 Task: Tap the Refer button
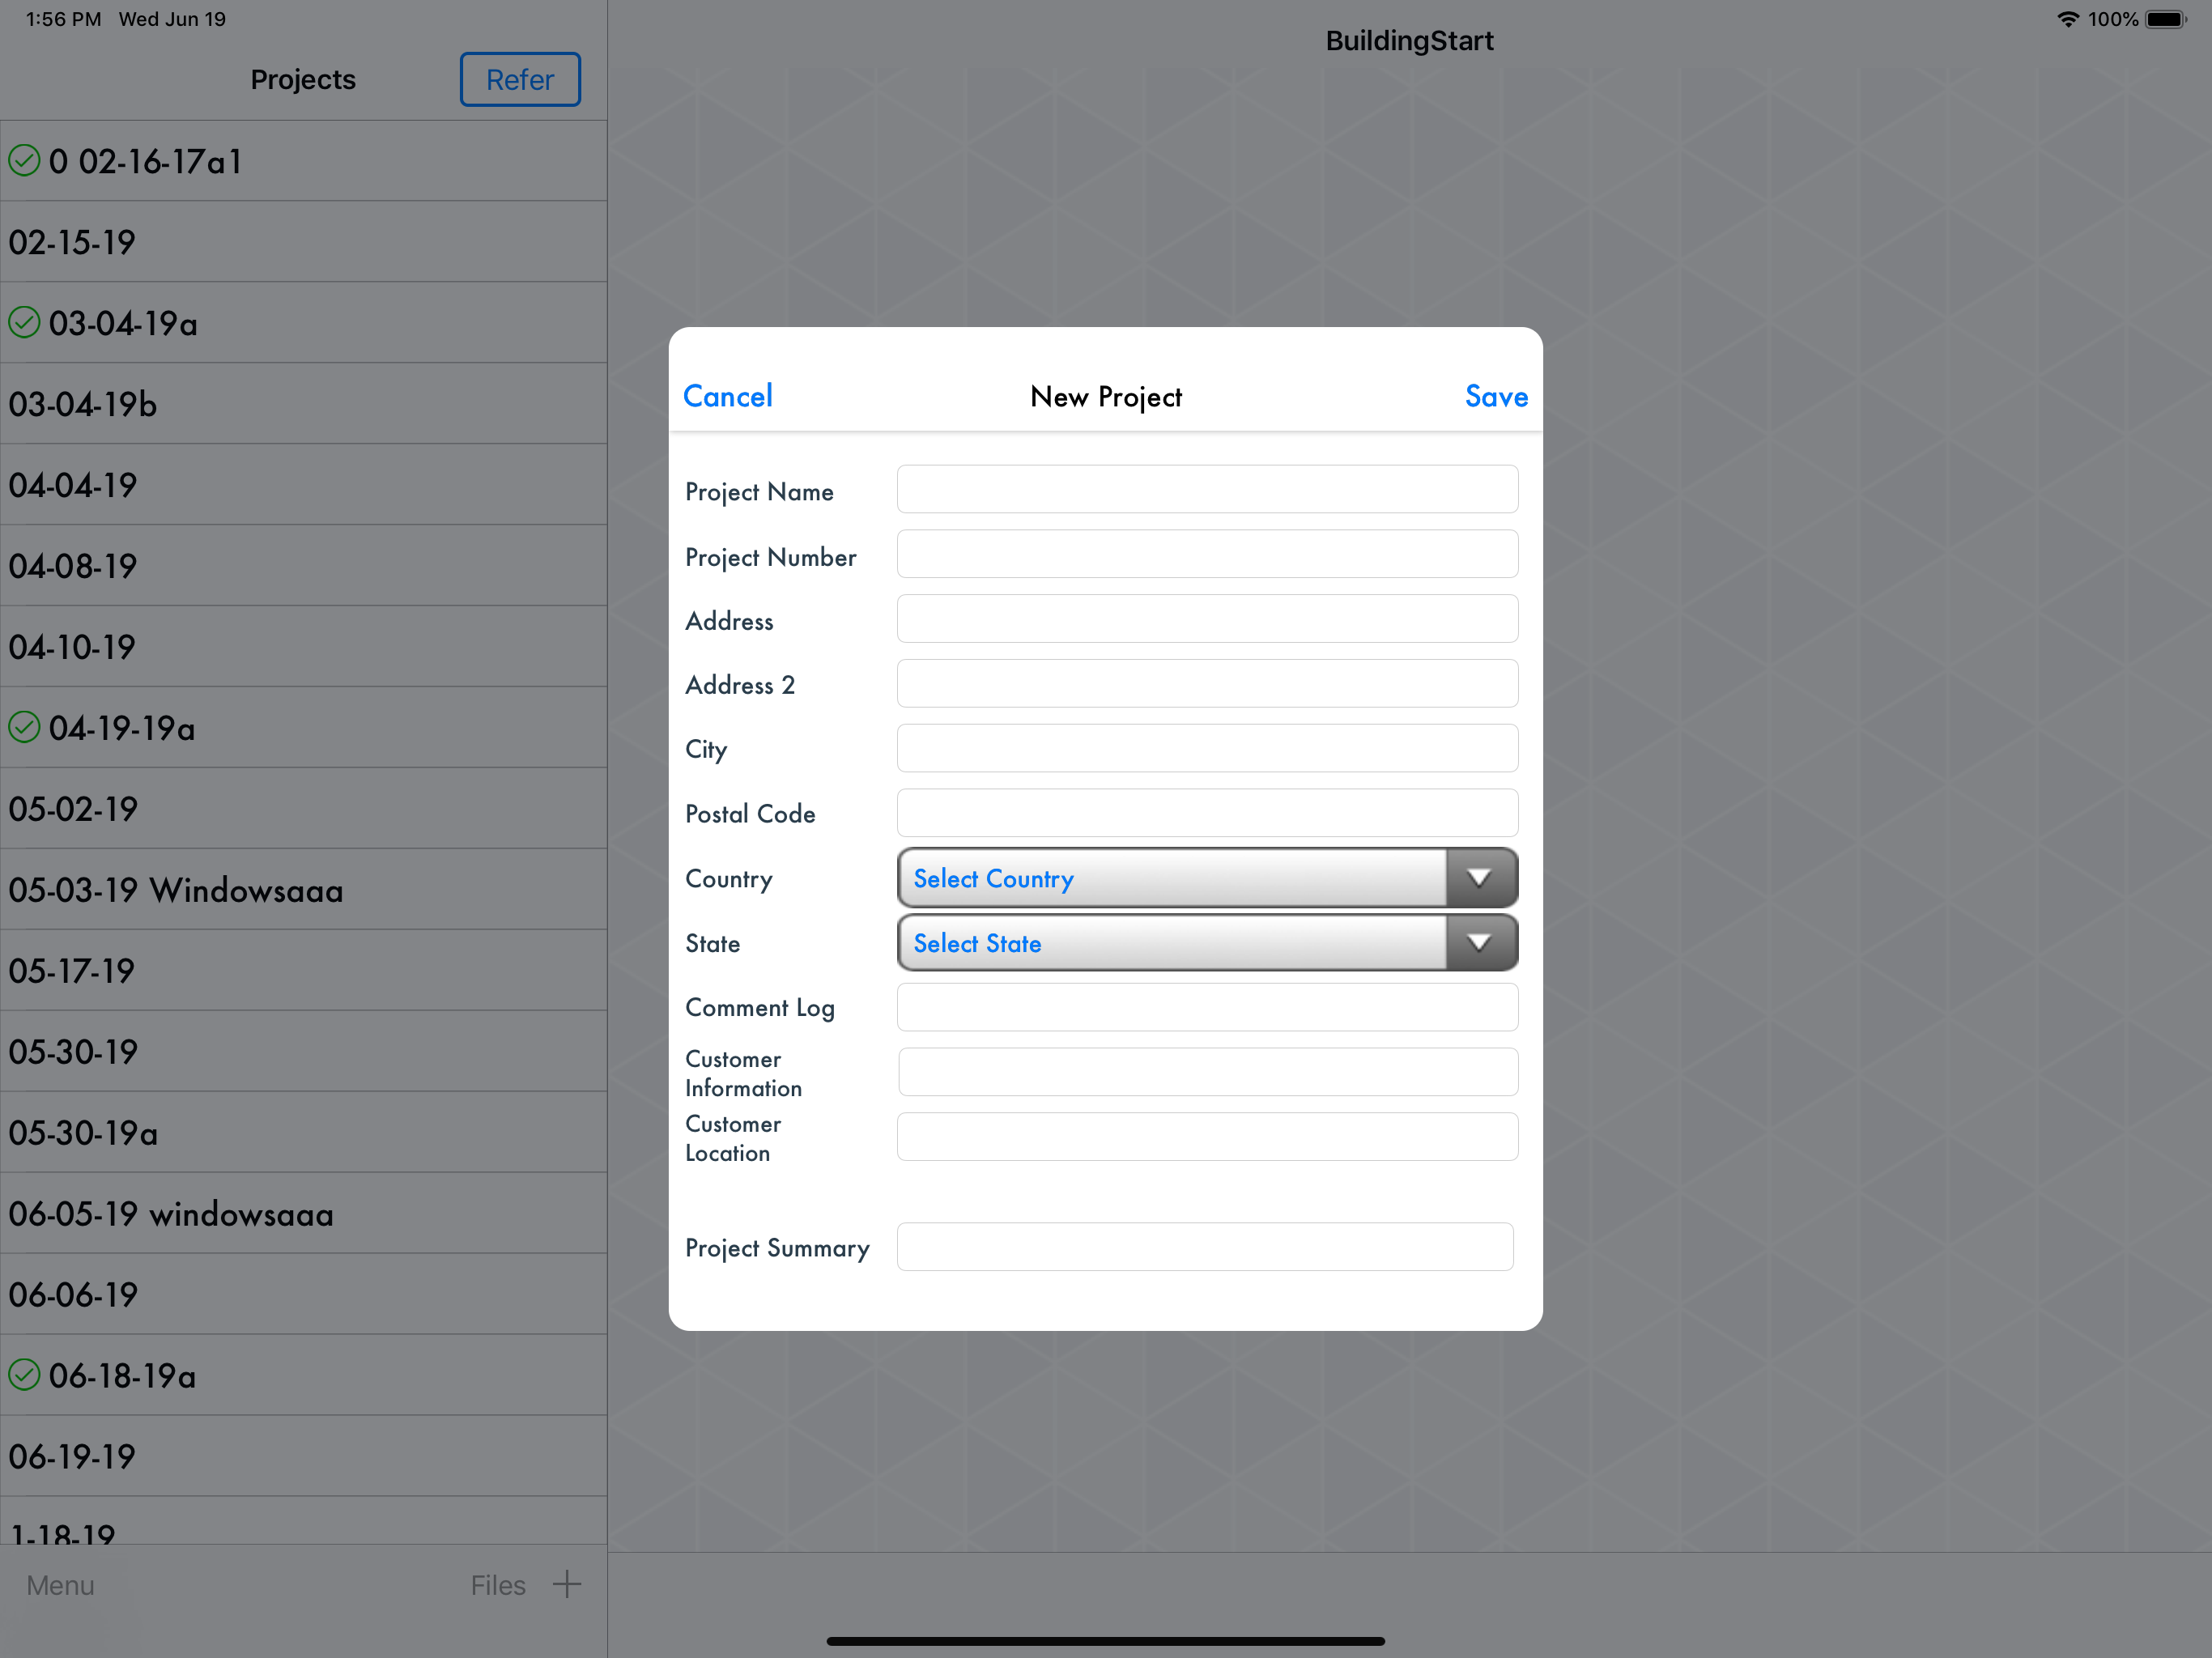click(x=520, y=79)
